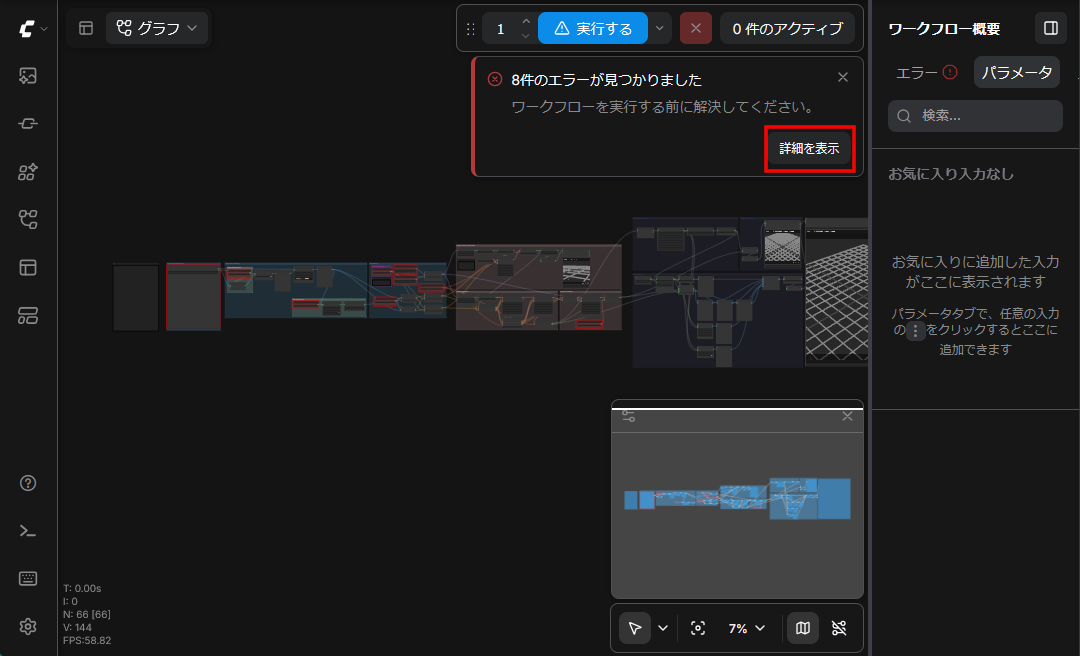Open the apps sparkle sidebar icon
The height and width of the screenshot is (656, 1080).
(x=28, y=172)
